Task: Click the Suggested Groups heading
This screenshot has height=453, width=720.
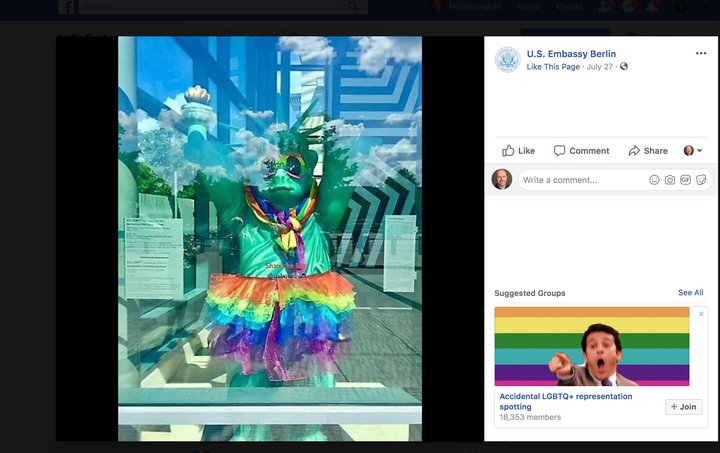Action: [x=530, y=293]
